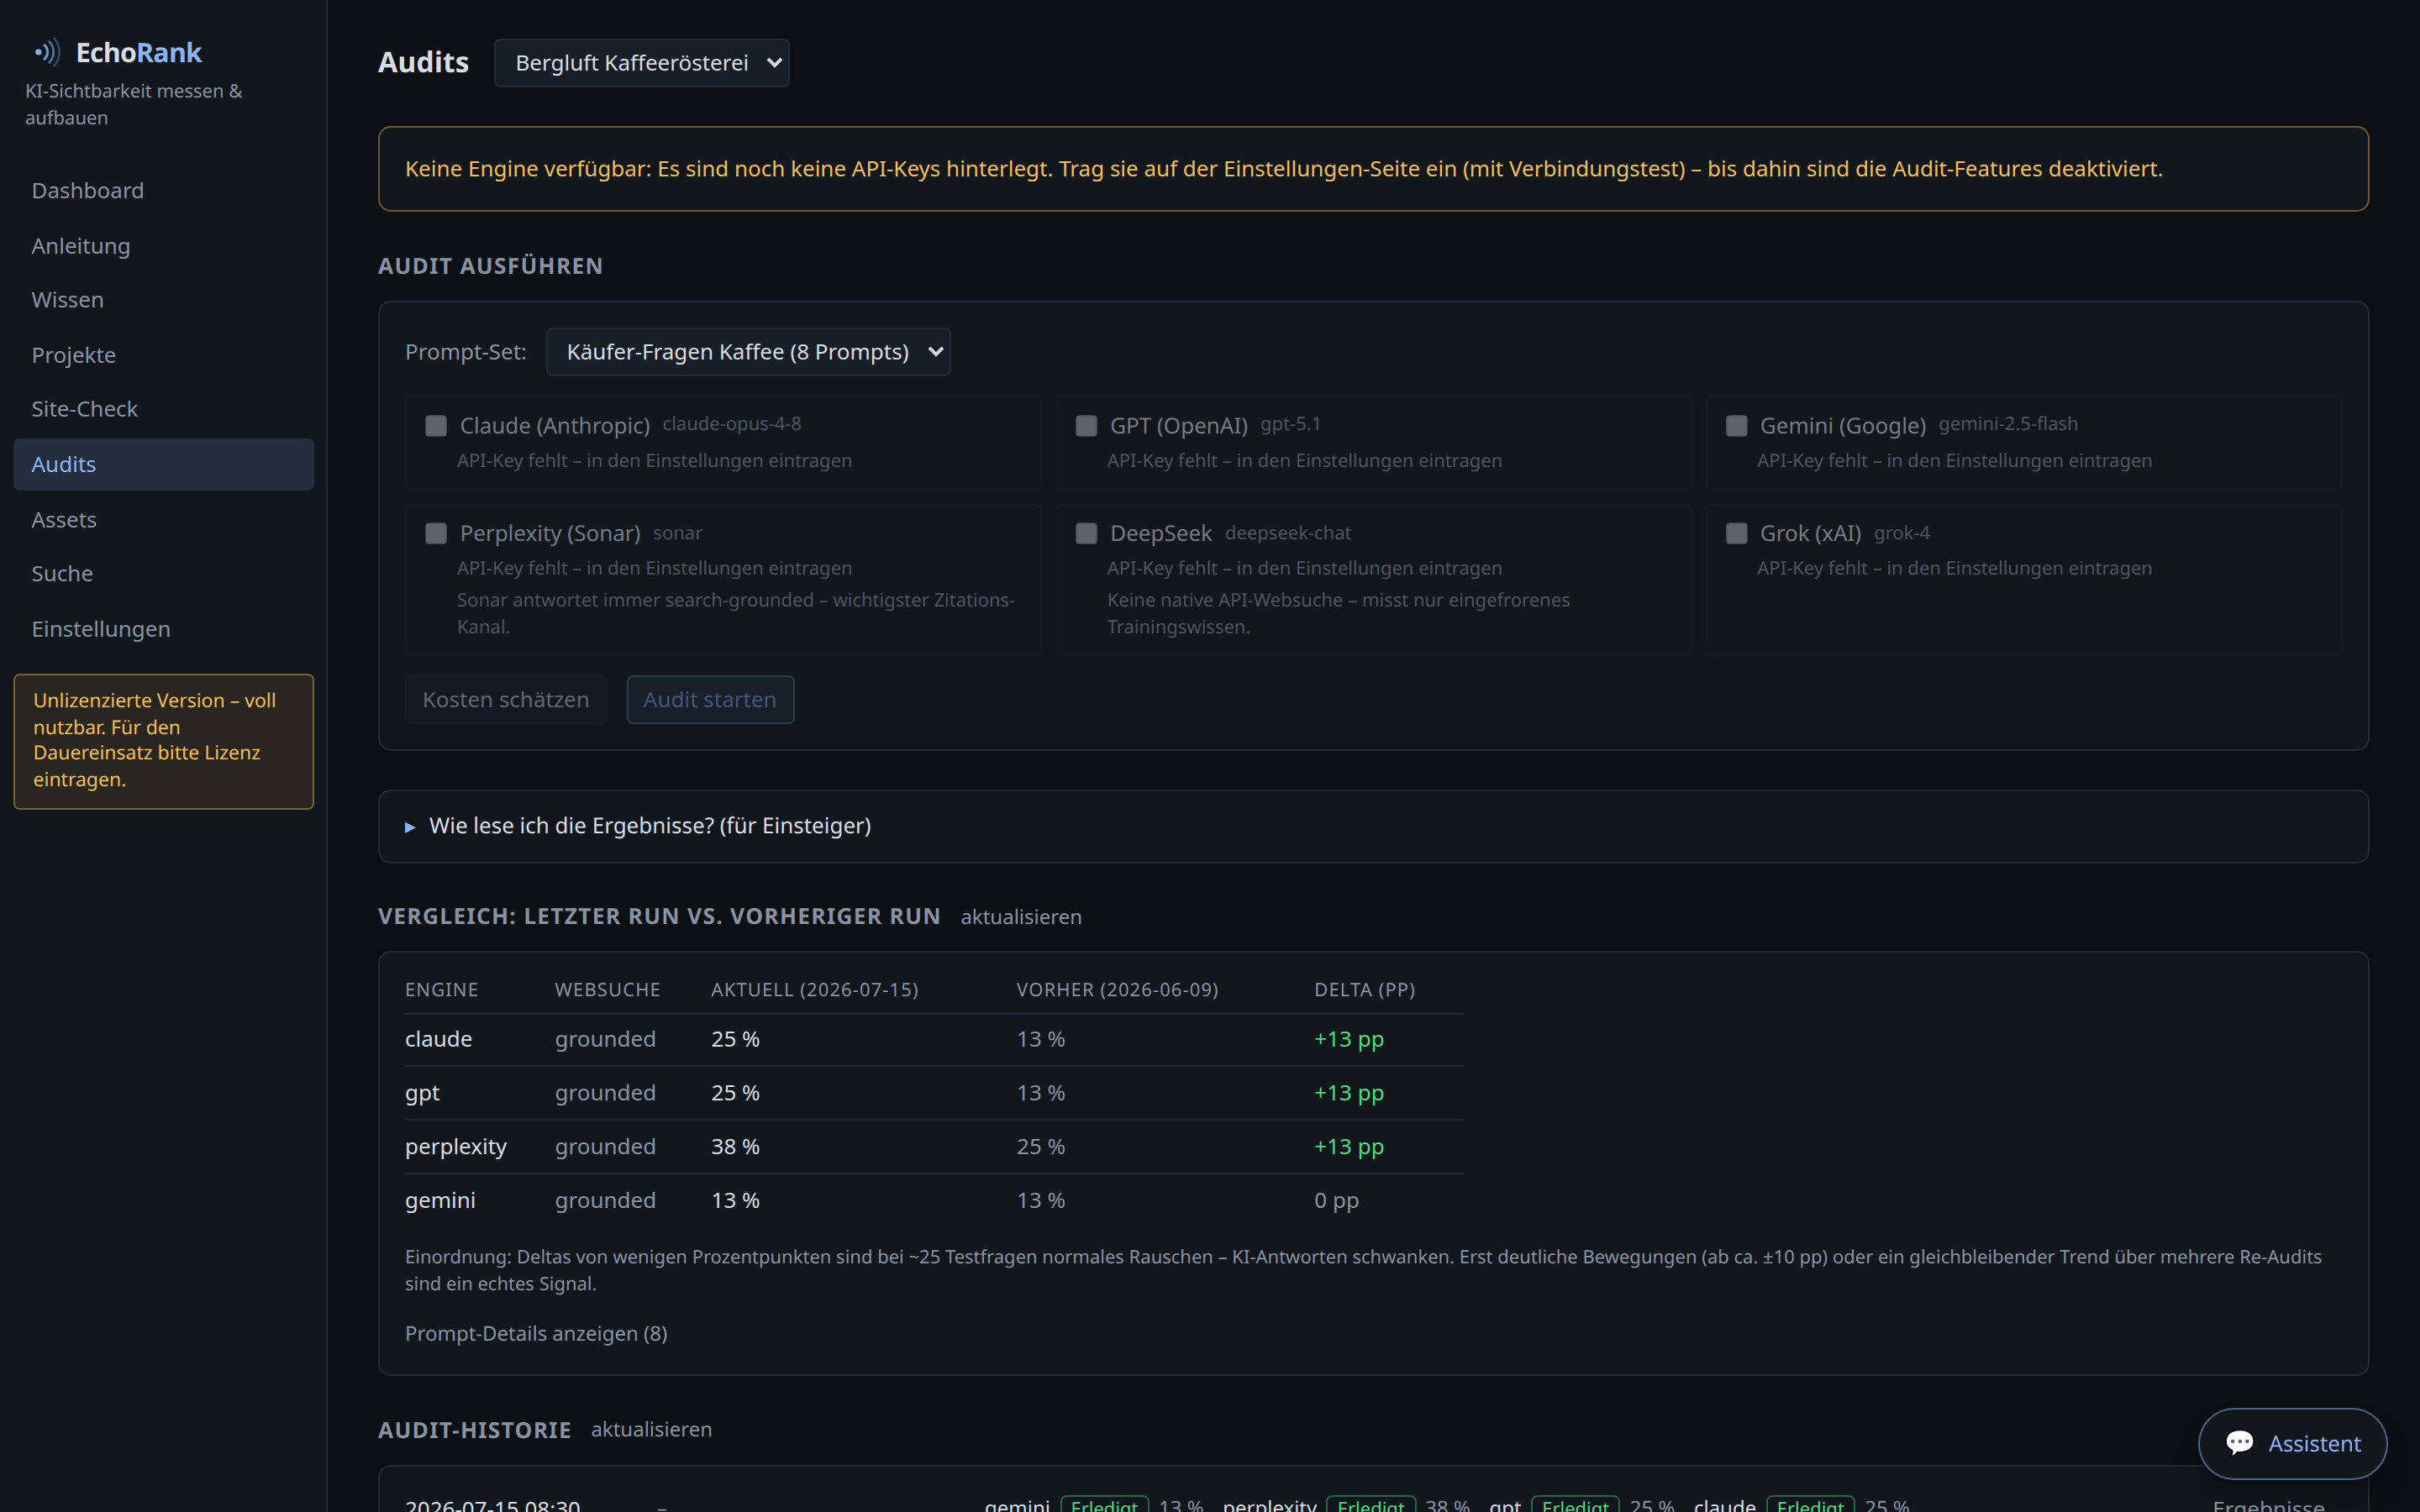Click the gemini-2.5-flash model label
The width and height of the screenshot is (2420, 1512).
pyautogui.click(x=2008, y=424)
